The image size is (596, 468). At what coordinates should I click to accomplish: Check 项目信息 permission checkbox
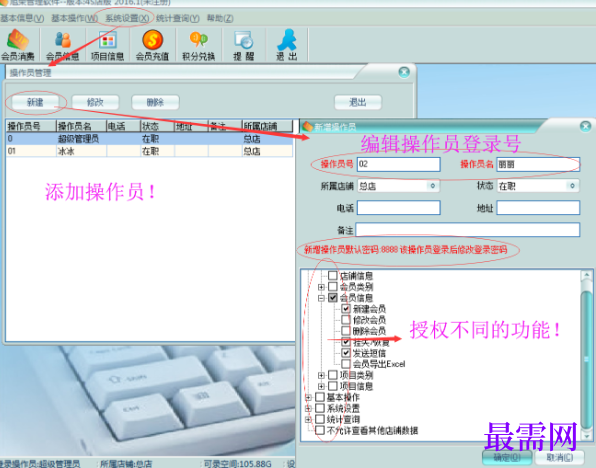point(333,386)
